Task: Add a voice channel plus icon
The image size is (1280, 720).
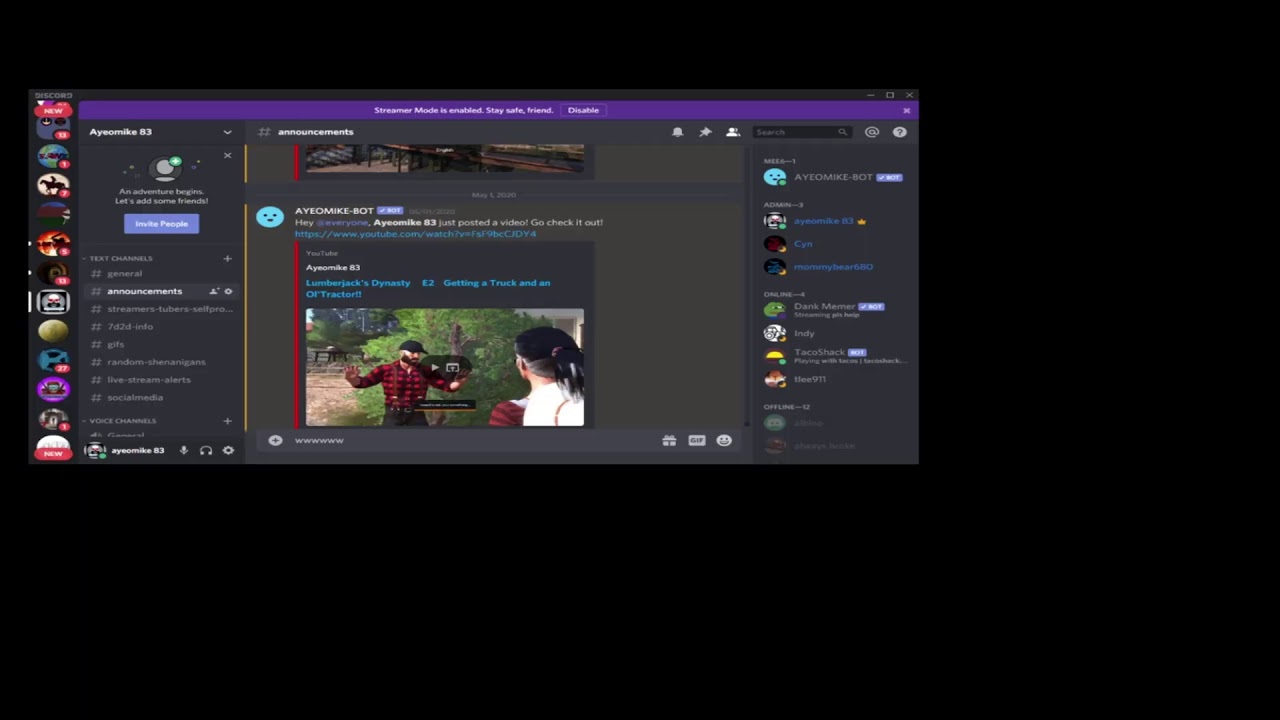Action: [x=227, y=420]
